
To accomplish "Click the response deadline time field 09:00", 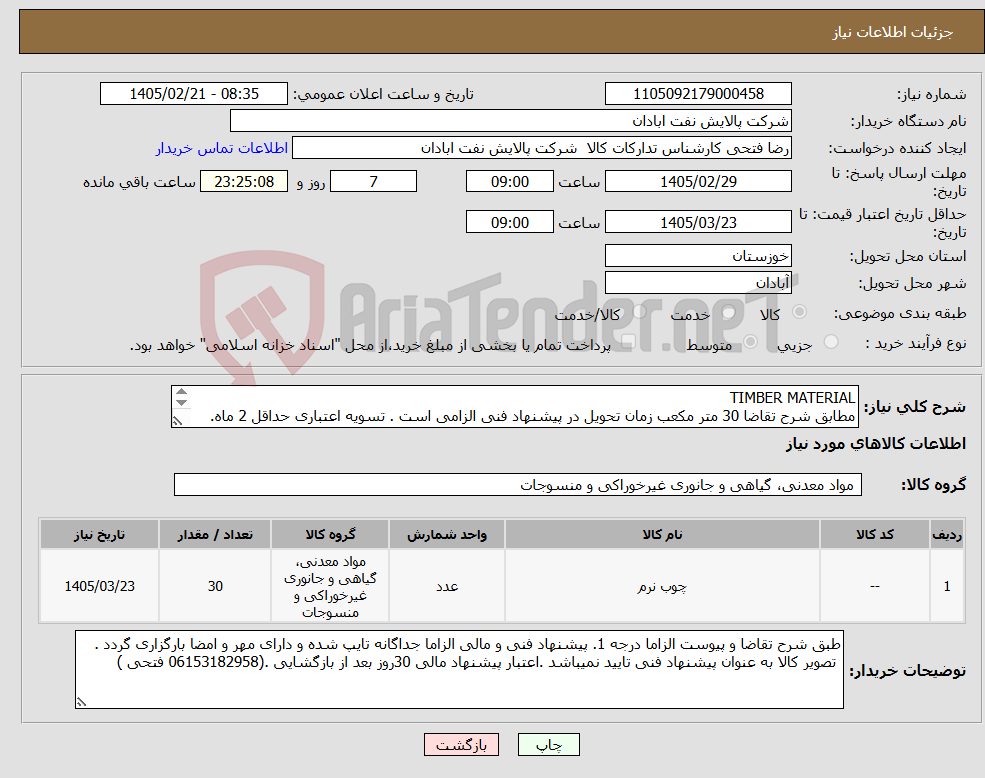I will [x=509, y=182].
